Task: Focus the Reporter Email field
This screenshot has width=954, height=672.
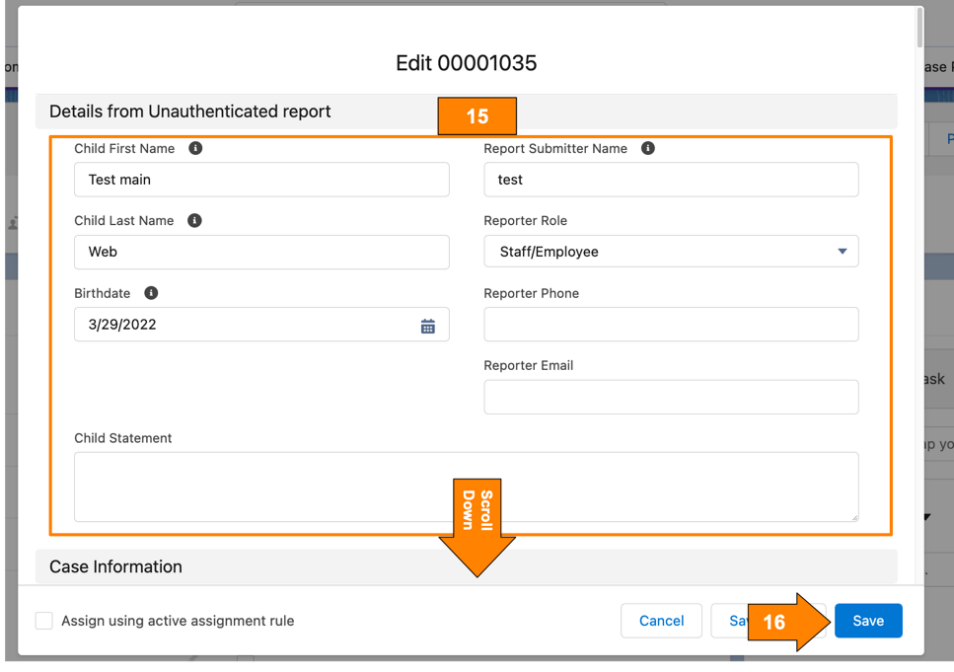Action: [671, 396]
